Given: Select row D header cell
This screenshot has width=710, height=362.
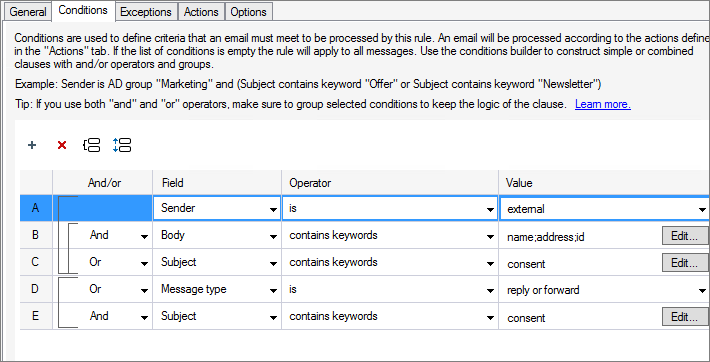Looking at the screenshot, I should click(36, 289).
